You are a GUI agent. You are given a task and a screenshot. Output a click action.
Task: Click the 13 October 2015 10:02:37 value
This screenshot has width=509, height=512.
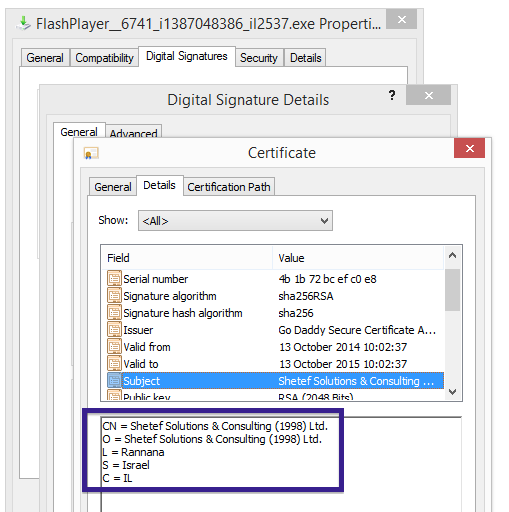pyautogui.click(x=343, y=364)
